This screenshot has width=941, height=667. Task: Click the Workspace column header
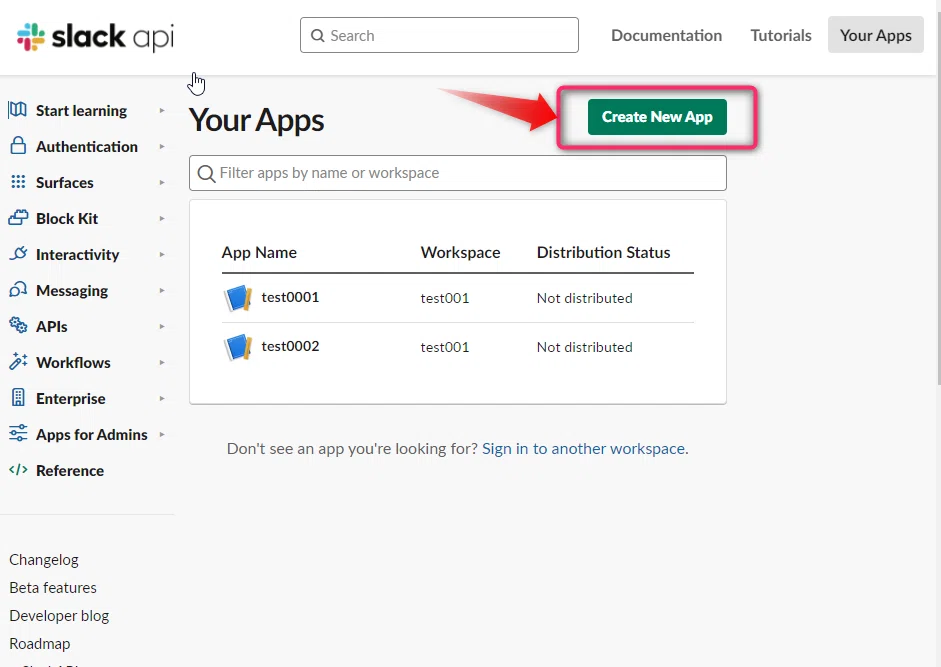460,253
